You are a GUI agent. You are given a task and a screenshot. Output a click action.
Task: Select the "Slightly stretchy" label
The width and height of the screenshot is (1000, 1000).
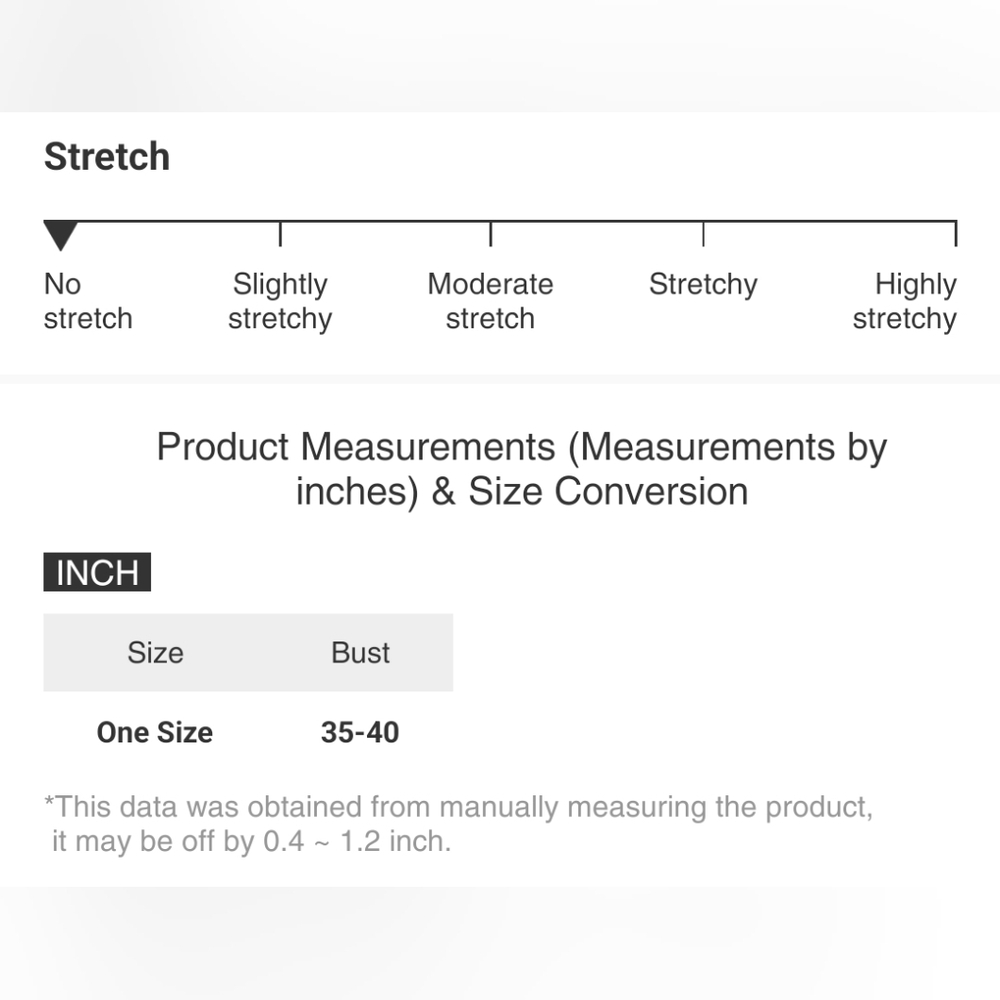point(280,301)
